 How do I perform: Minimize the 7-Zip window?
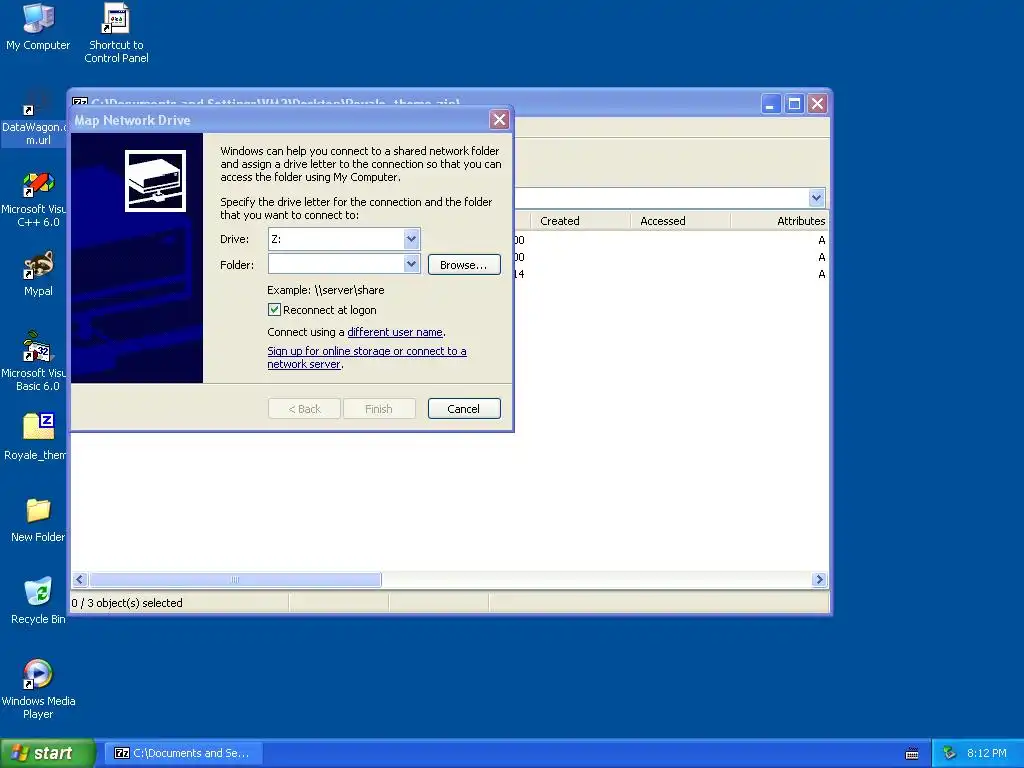[771, 104]
